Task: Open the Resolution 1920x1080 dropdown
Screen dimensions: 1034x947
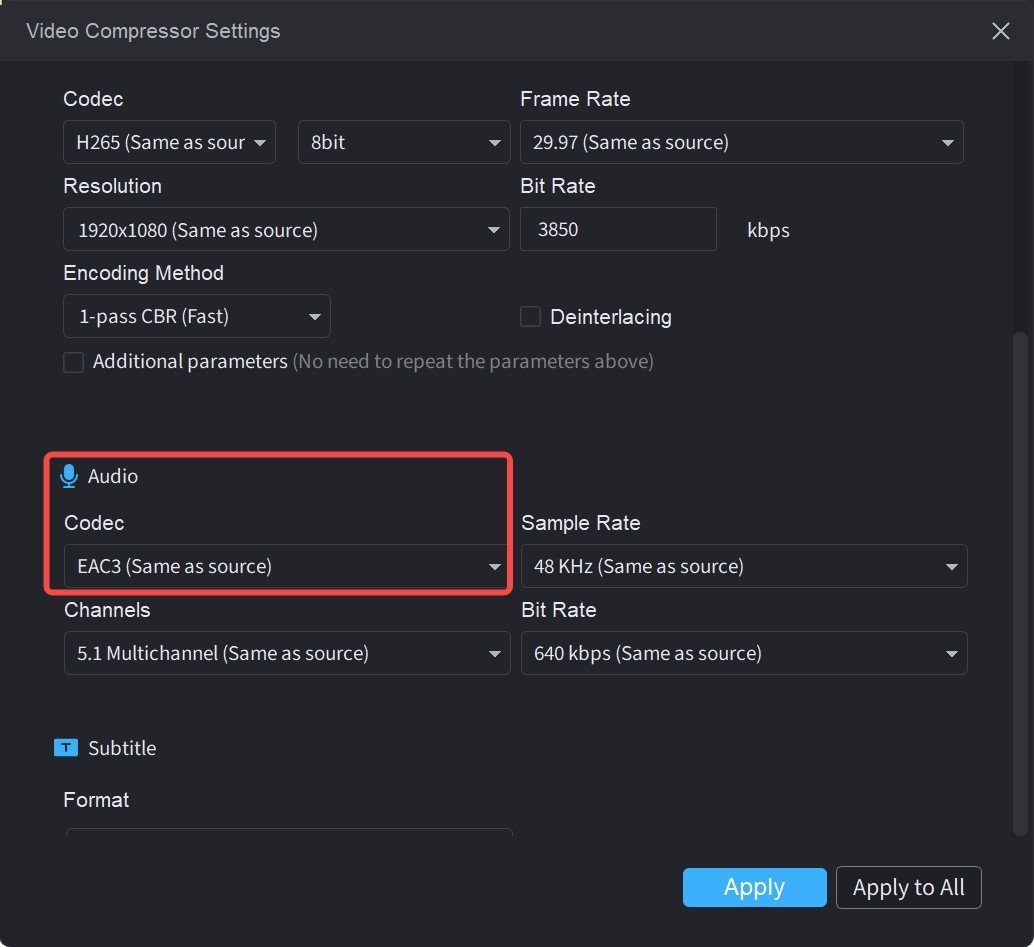Action: click(286, 229)
